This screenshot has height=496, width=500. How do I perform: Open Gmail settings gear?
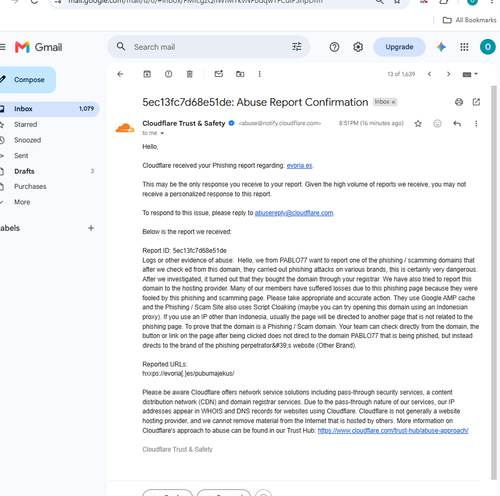tap(358, 47)
